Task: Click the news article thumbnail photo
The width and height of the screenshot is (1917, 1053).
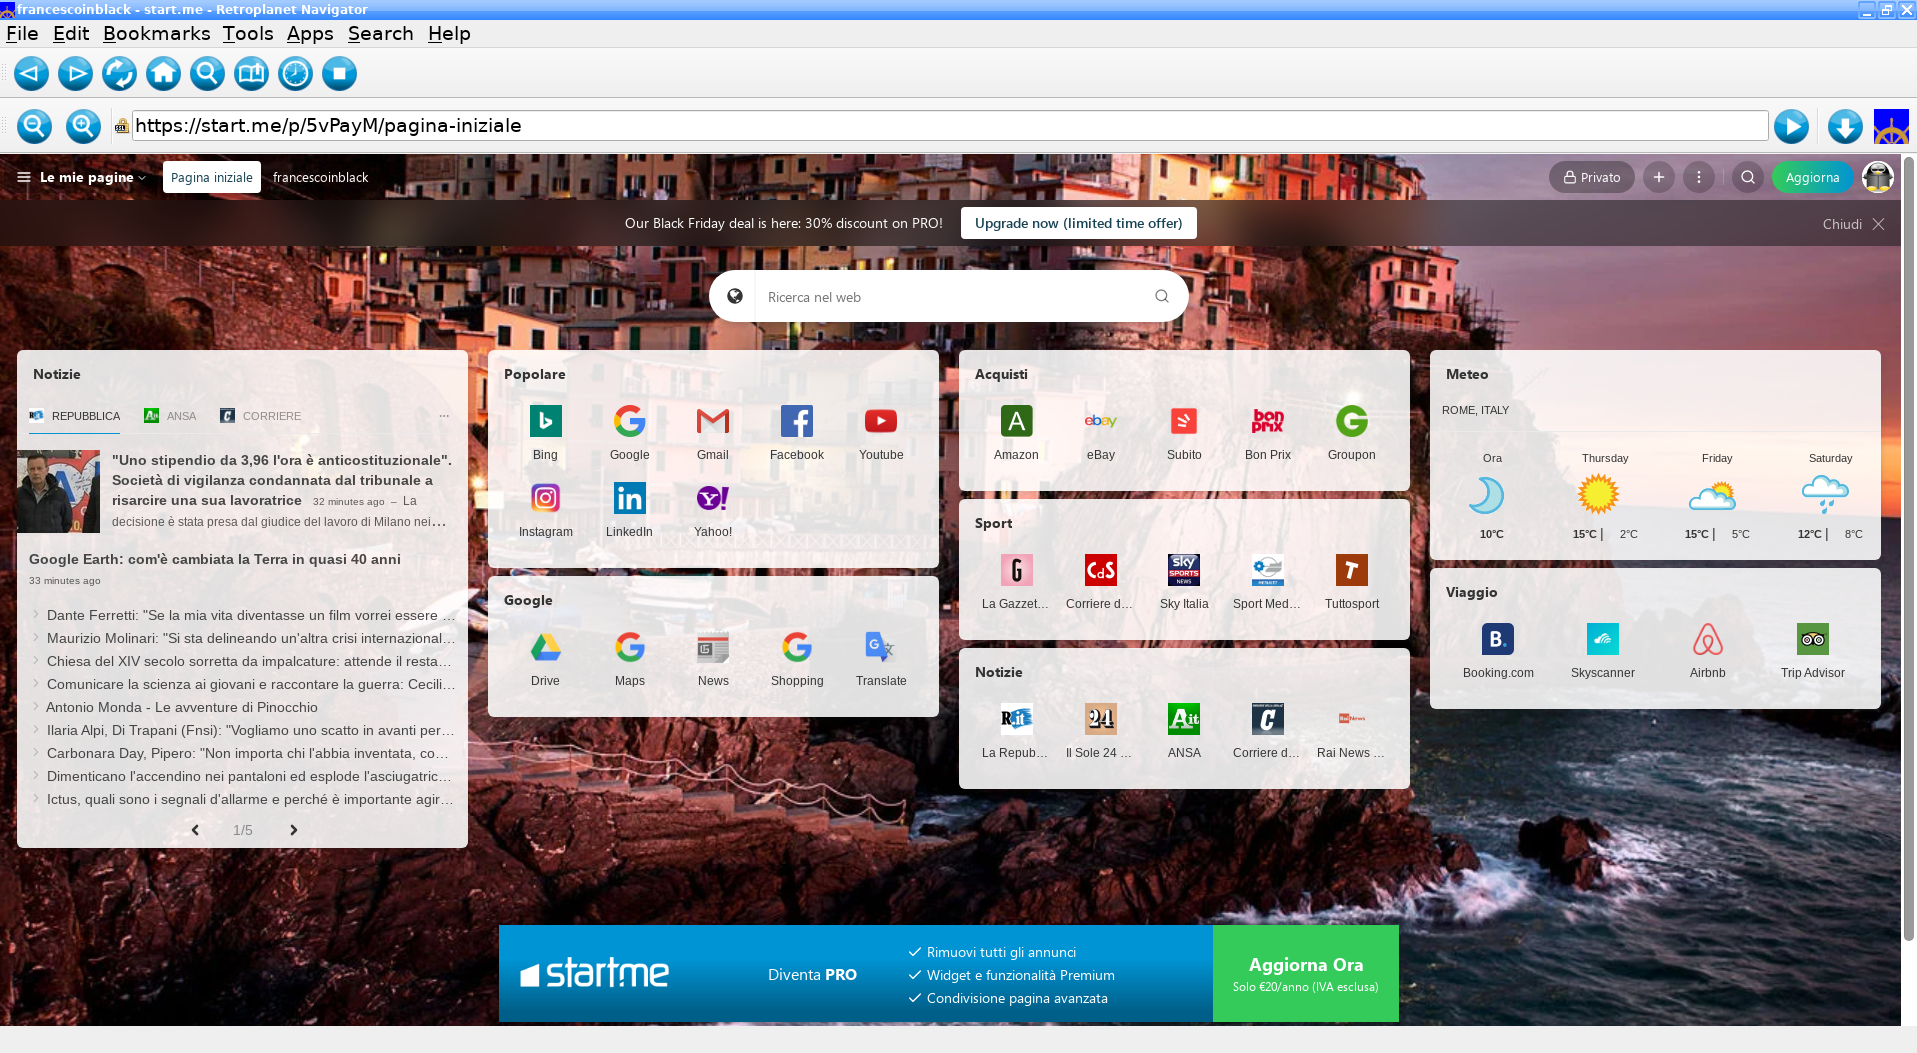Action: pyautogui.click(x=58, y=491)
